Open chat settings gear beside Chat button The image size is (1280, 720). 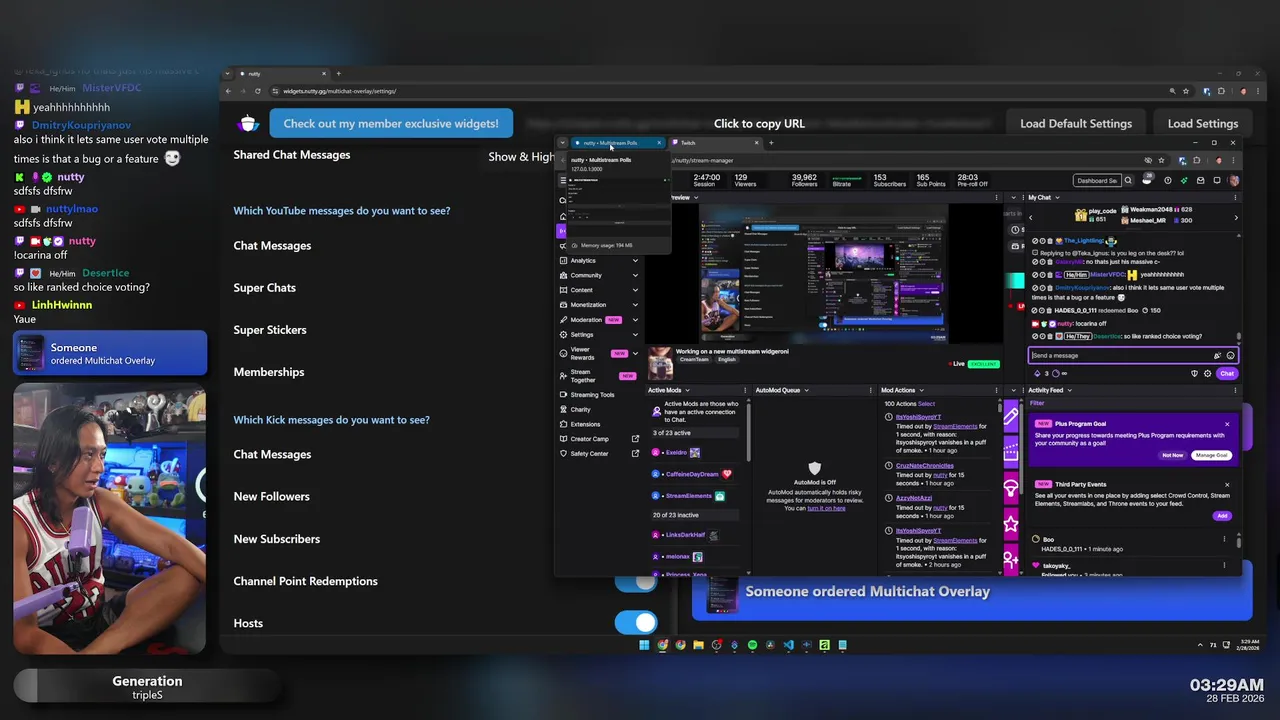pyautogui.click(x=1207, y=373)
